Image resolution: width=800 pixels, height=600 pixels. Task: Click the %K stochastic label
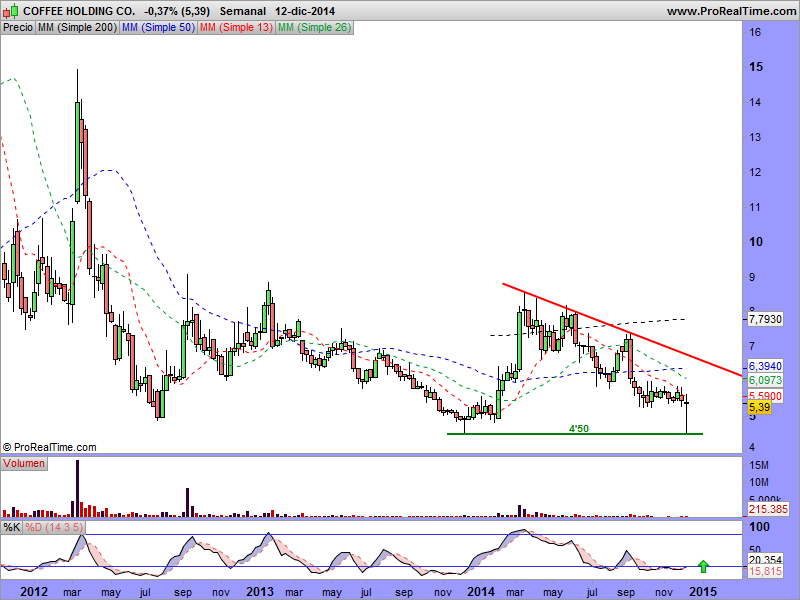click(x=11, y=527)
